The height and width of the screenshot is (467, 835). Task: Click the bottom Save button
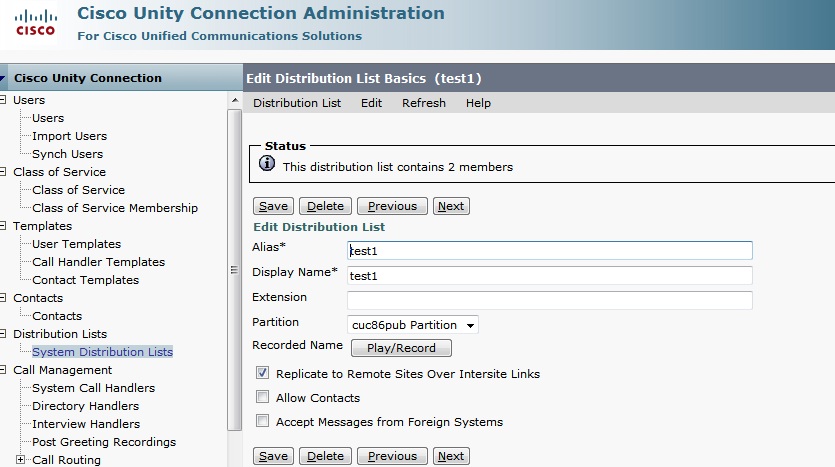(273, 456)
